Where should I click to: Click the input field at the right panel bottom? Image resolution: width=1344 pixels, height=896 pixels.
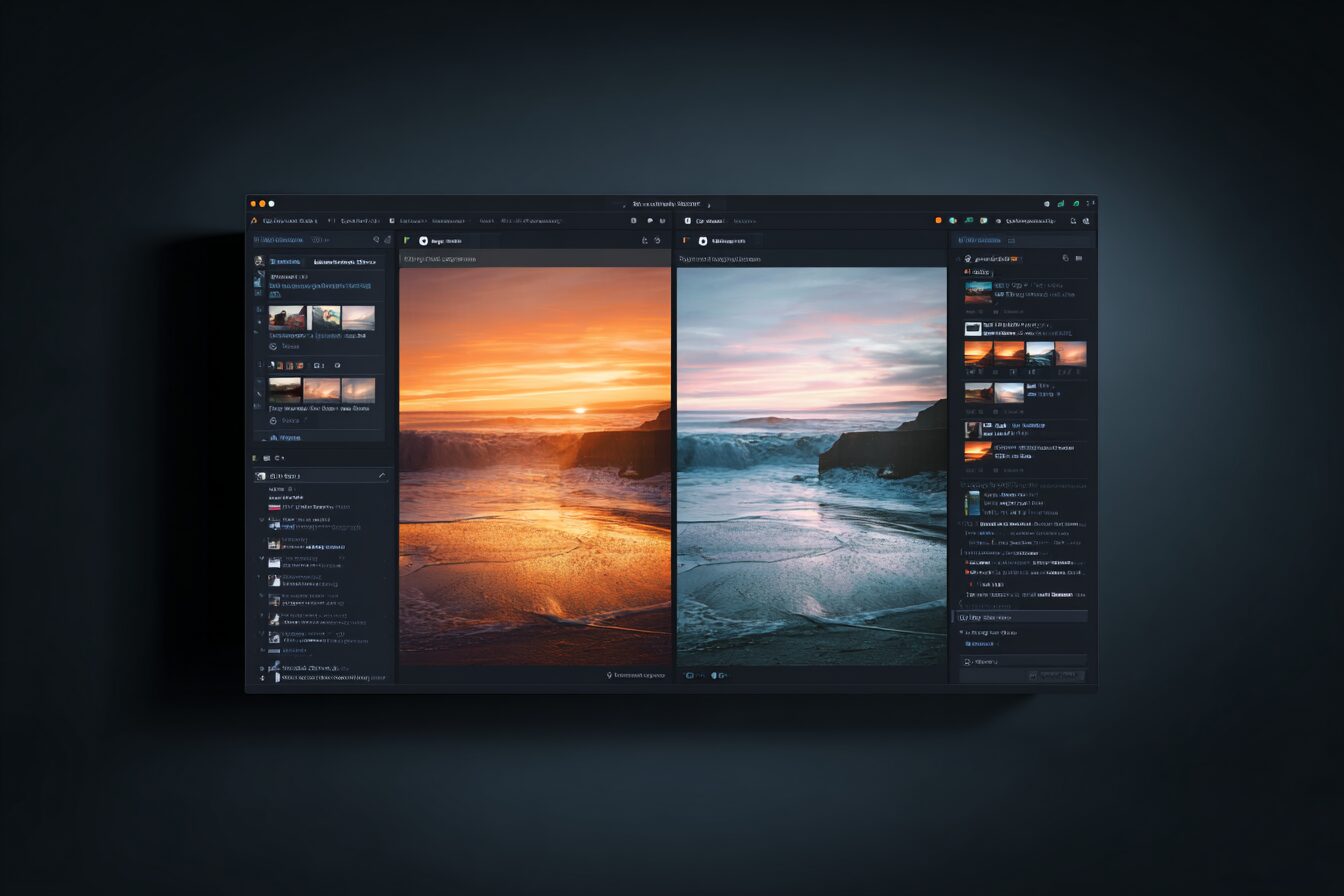coord(1023,661)
